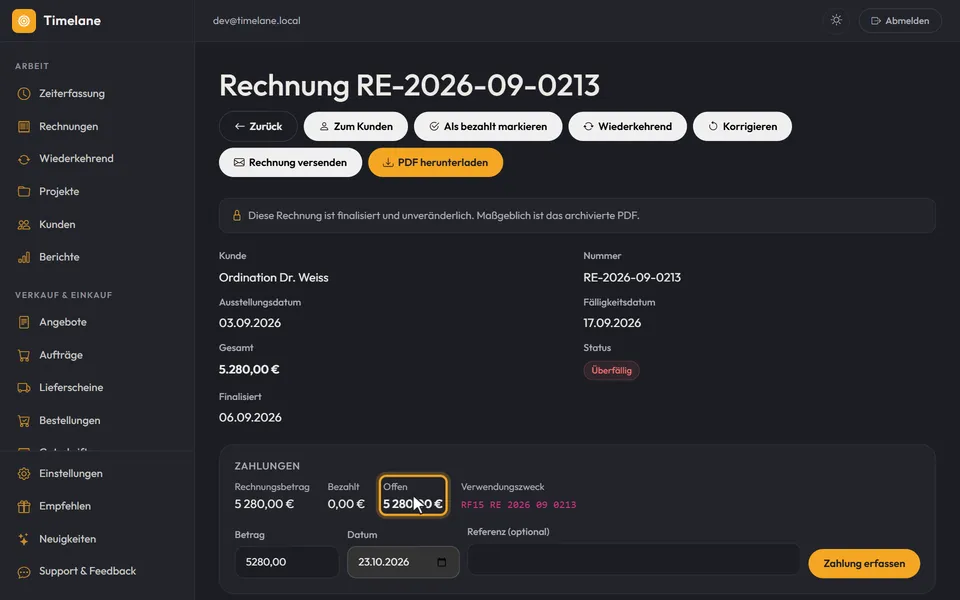Click the Zurück button

tap(258, 126)
